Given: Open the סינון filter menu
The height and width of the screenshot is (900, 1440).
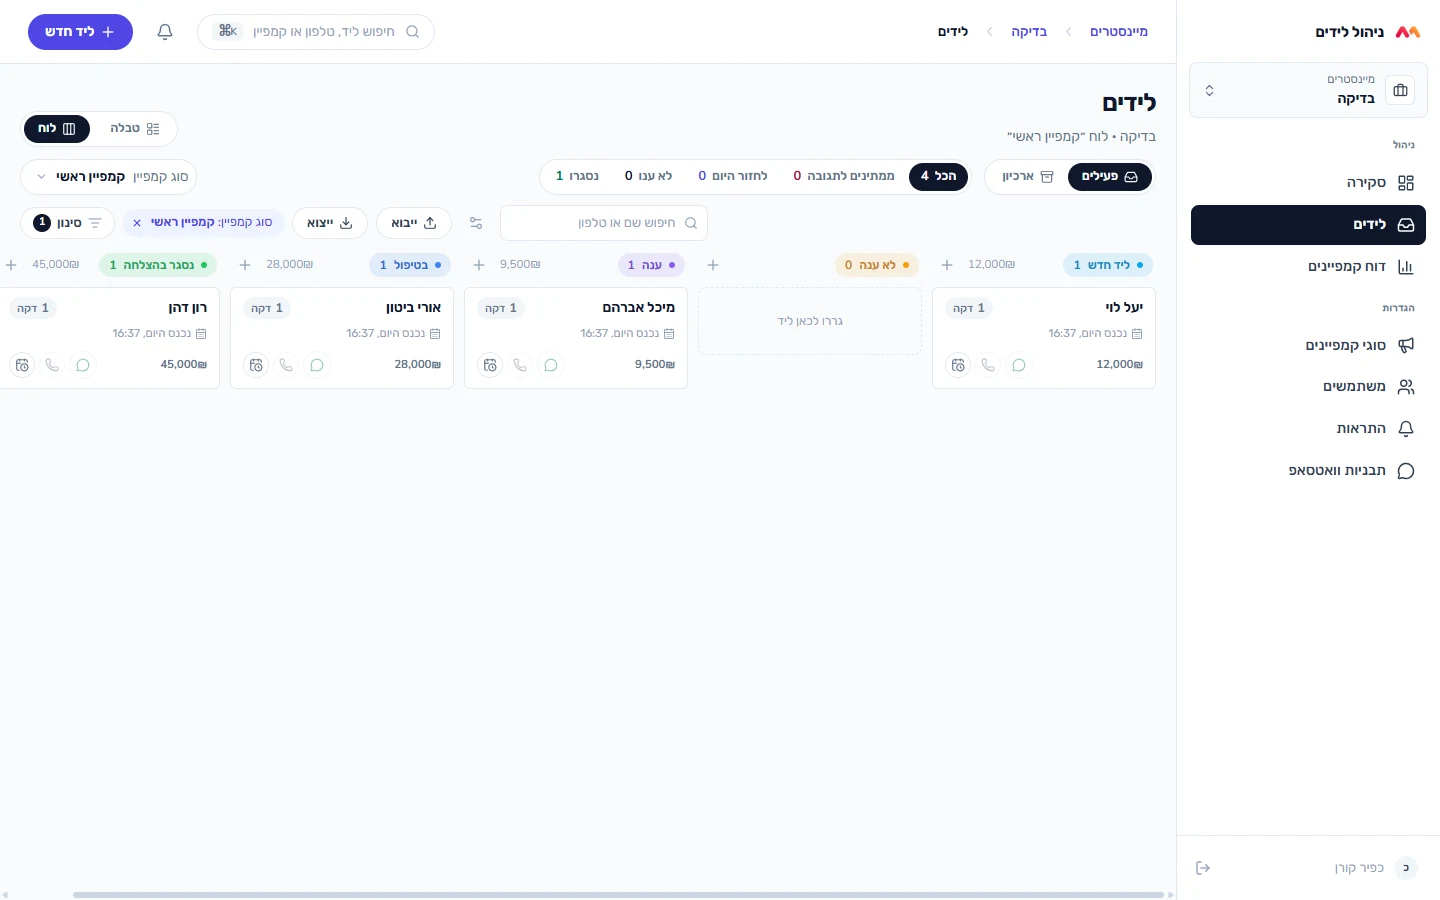Looking at the screenshot, I should (x=68, y=223).
